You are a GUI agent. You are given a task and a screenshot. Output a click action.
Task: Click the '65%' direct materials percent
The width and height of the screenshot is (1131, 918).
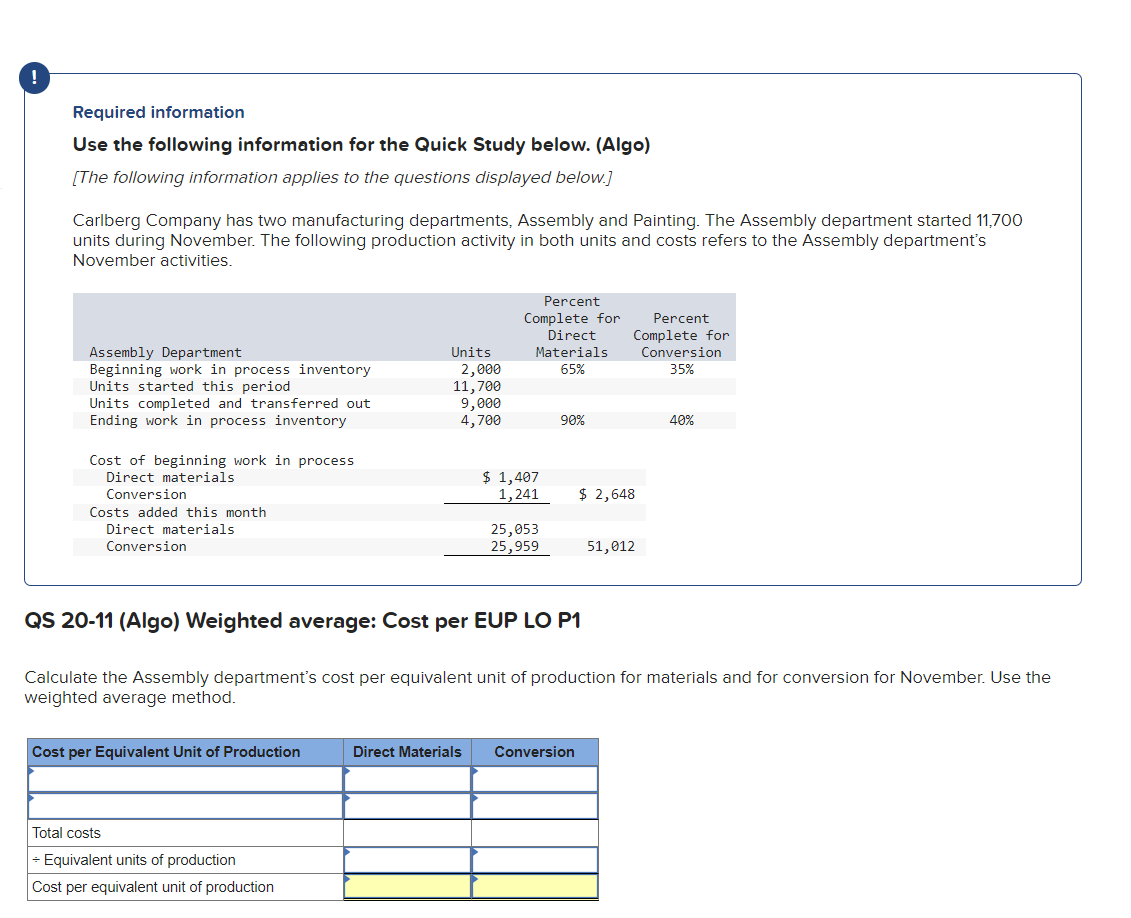pos(573,369)
